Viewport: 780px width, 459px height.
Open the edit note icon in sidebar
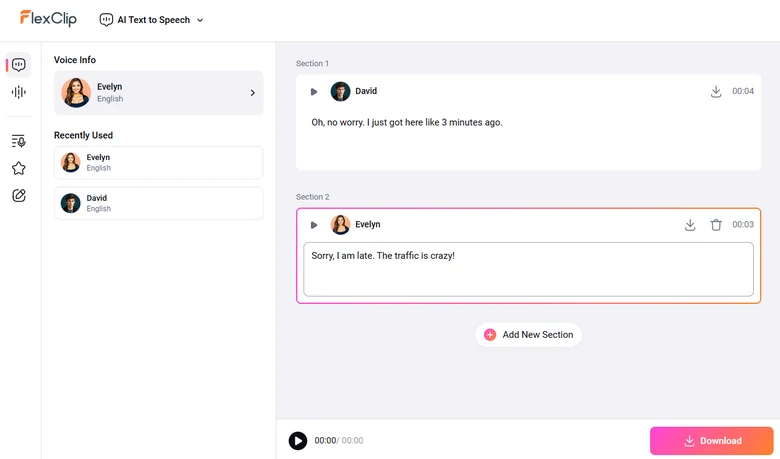(18, 196)
